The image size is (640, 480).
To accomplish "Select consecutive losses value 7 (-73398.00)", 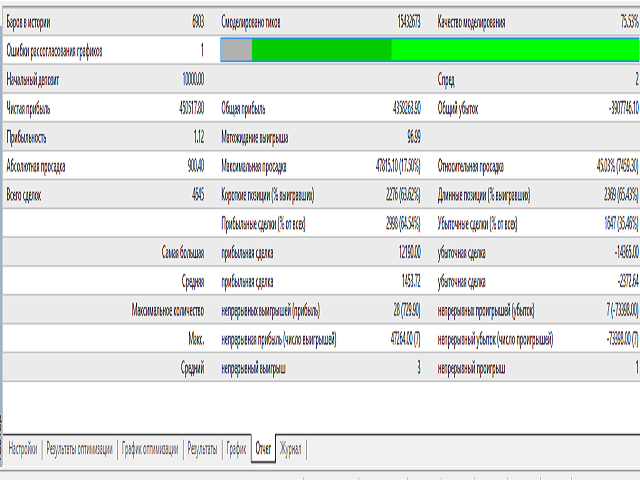I will click(622, 311).
